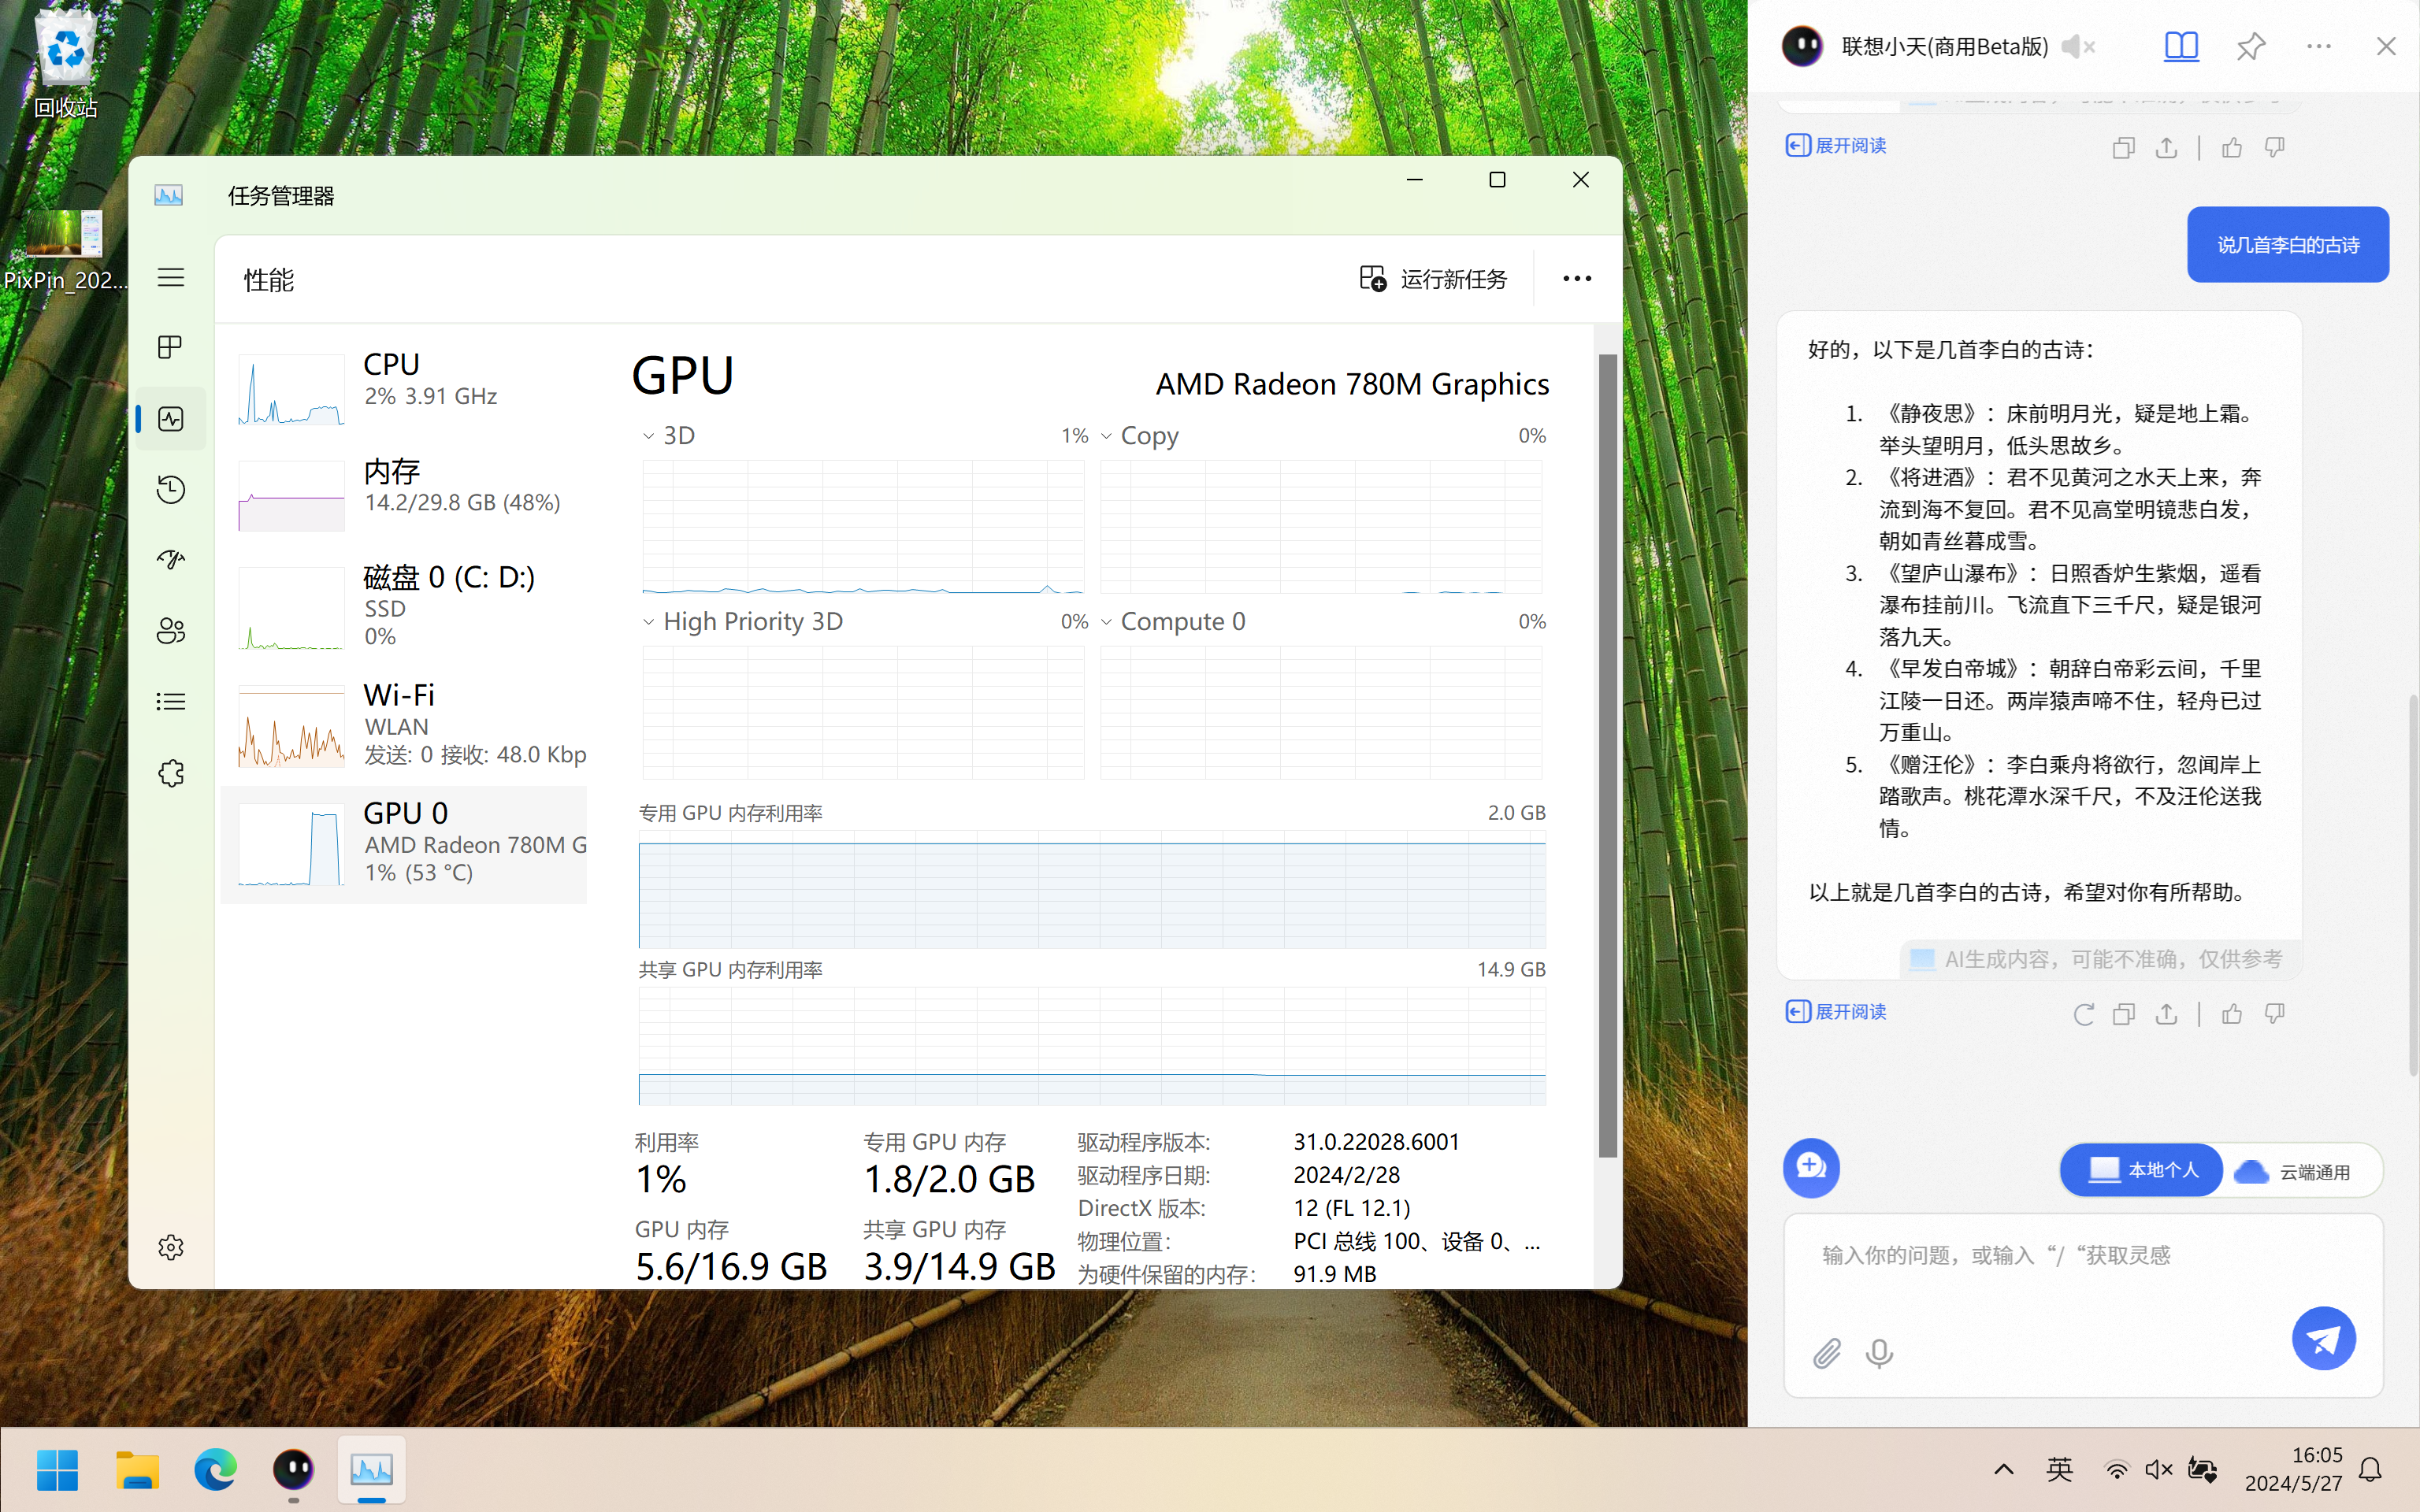The image size is (2420, 1512).
Task: Share the Li Bai poem reply
Action: click(x=2166, y=1015)
